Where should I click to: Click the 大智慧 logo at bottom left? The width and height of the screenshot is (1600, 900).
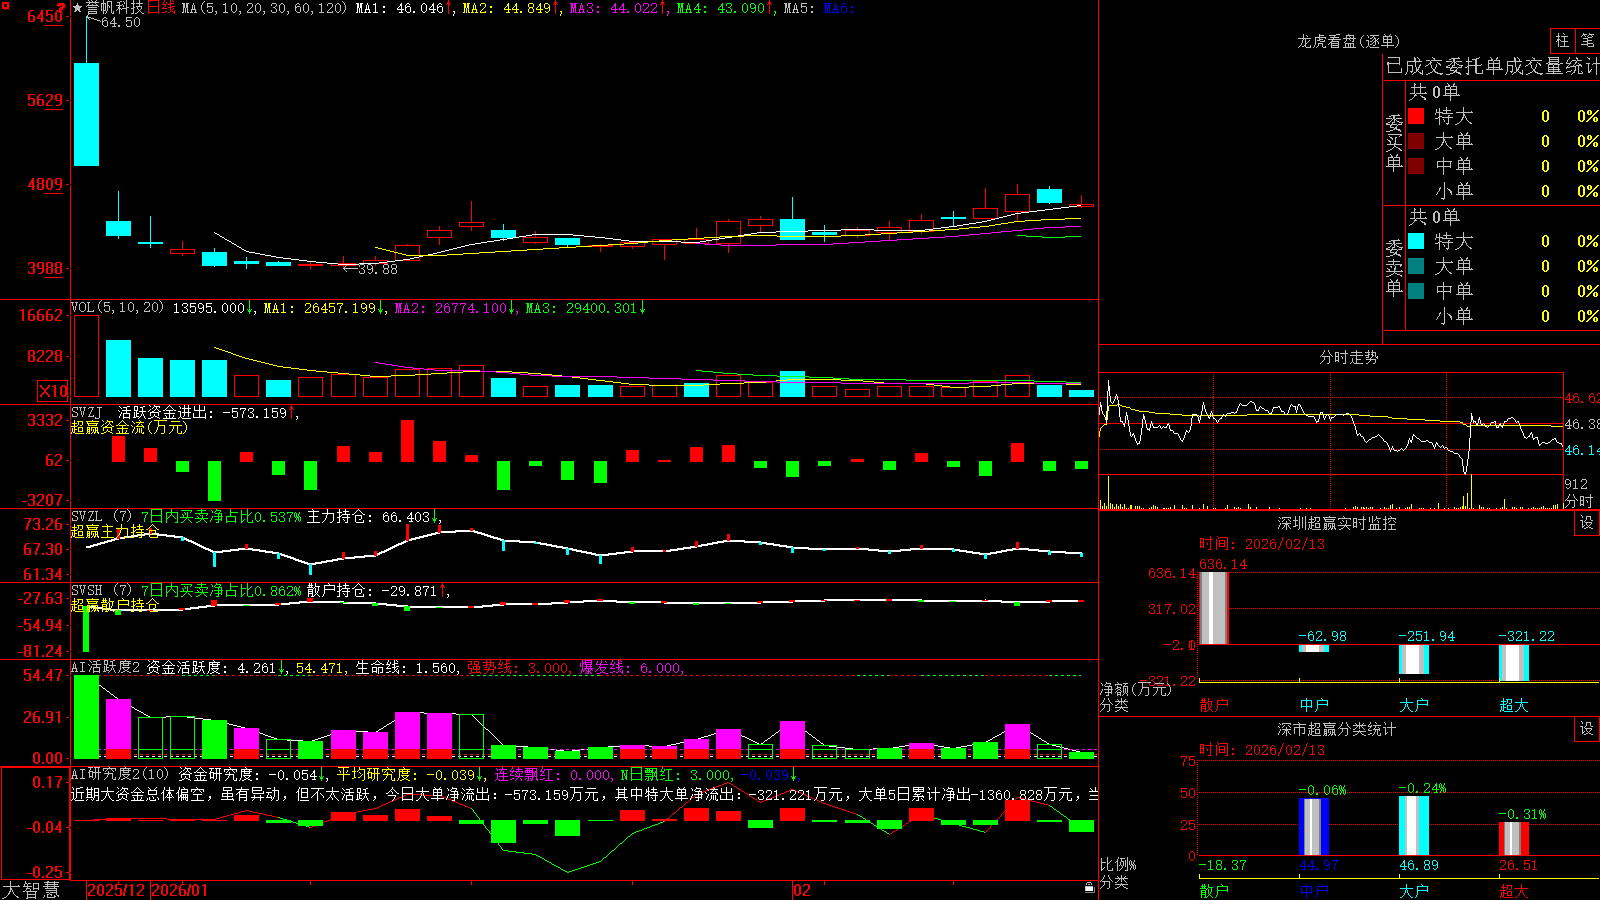pyautogui.click(x=31, y=890)
